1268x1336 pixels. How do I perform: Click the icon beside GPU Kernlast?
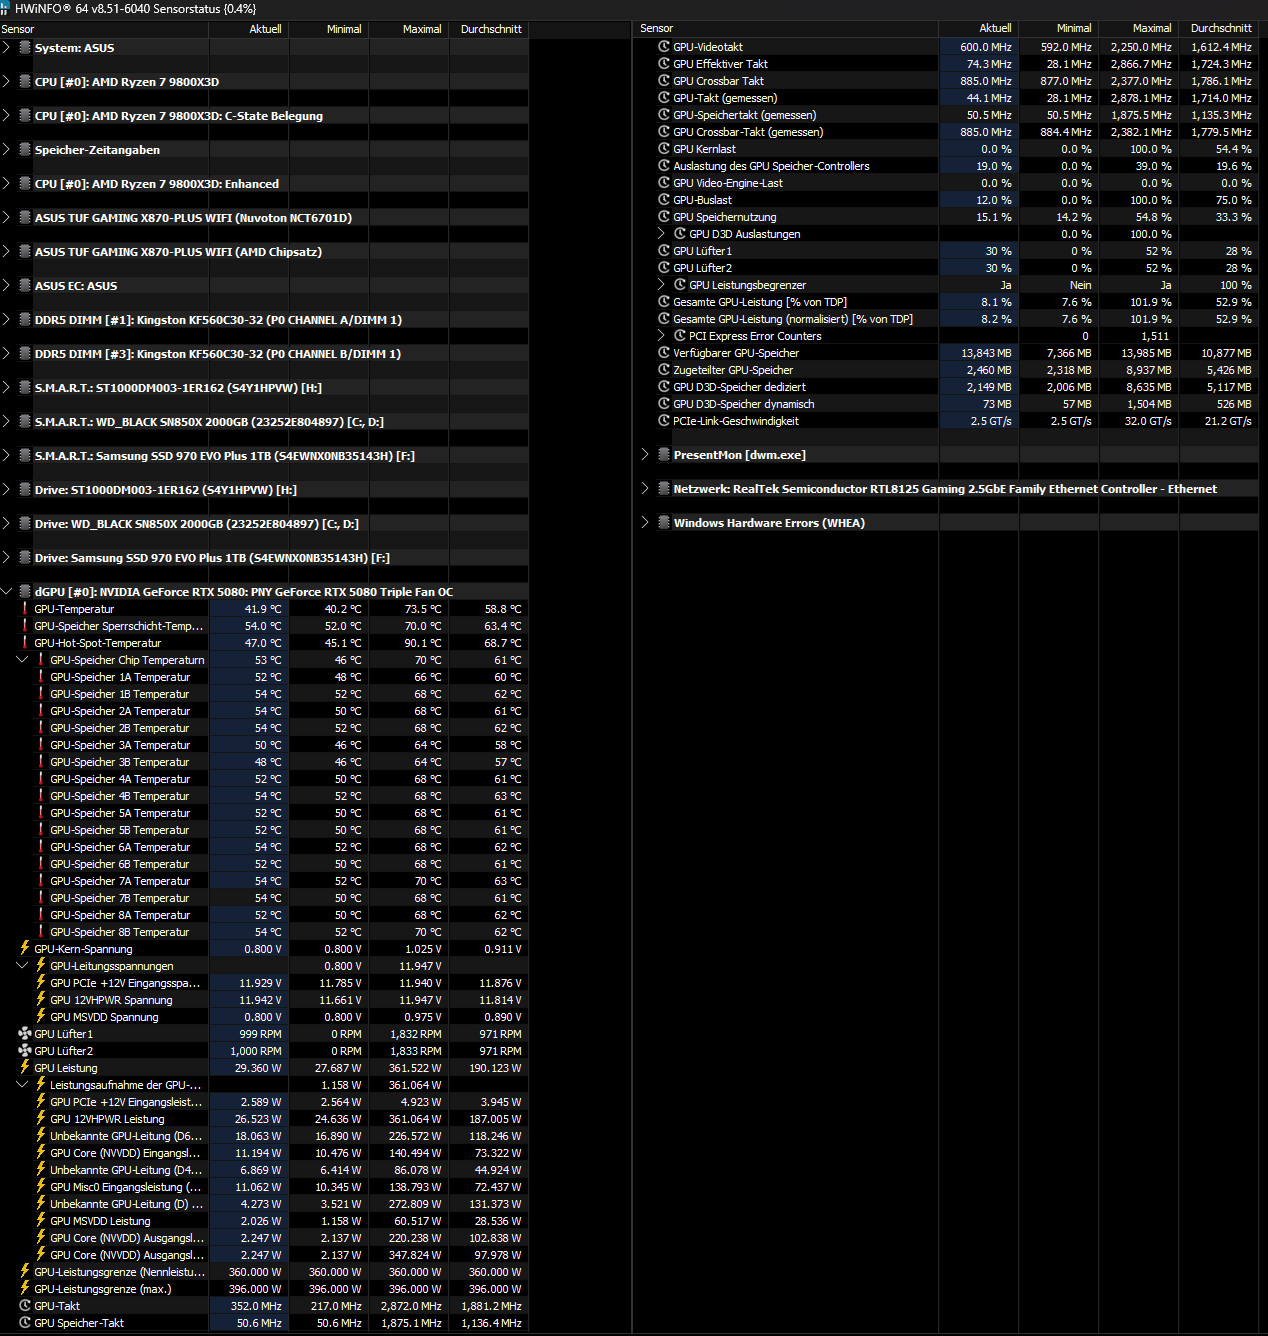[664, 149]
